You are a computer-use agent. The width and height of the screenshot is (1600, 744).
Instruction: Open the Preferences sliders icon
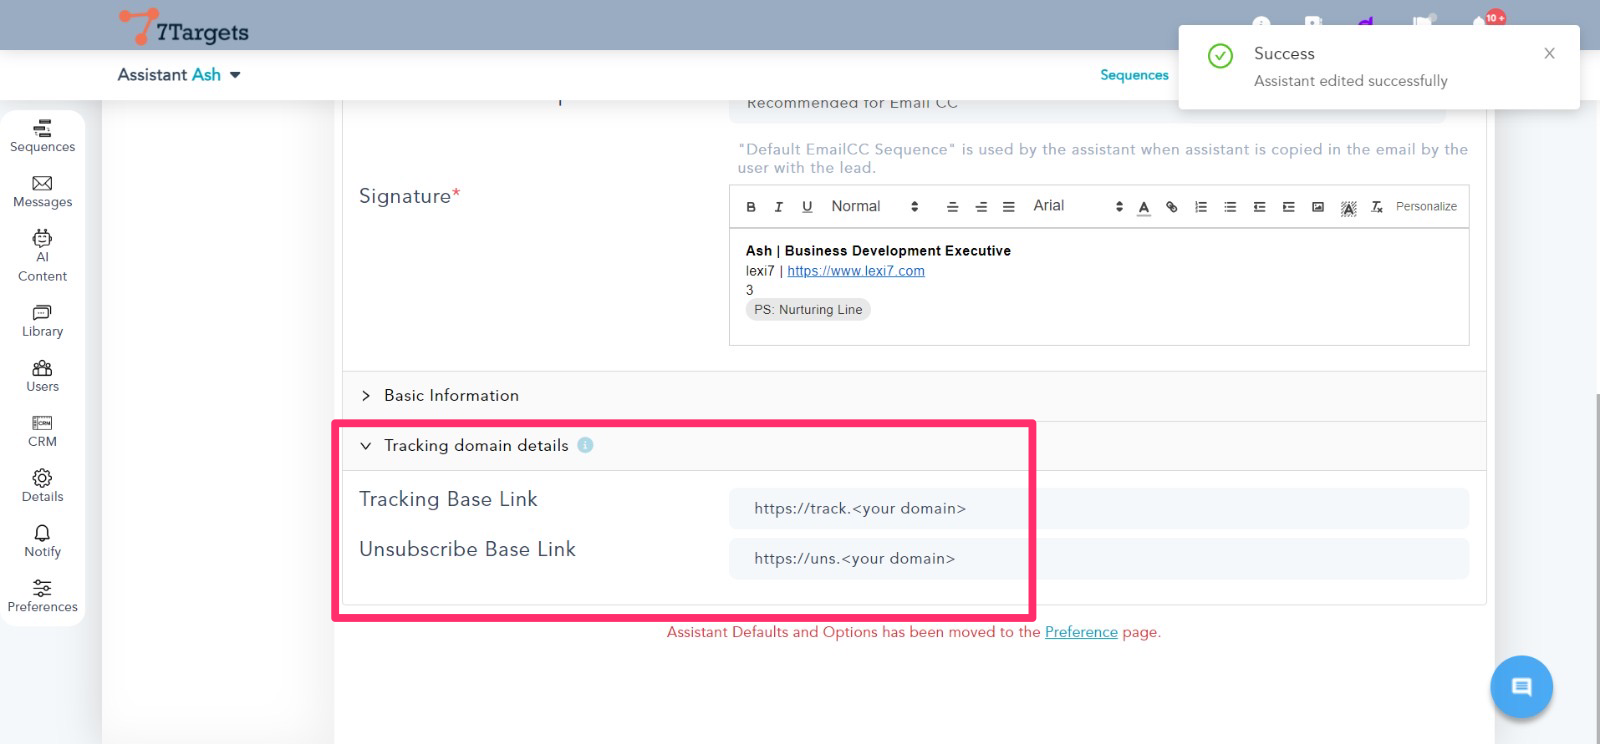42,595
